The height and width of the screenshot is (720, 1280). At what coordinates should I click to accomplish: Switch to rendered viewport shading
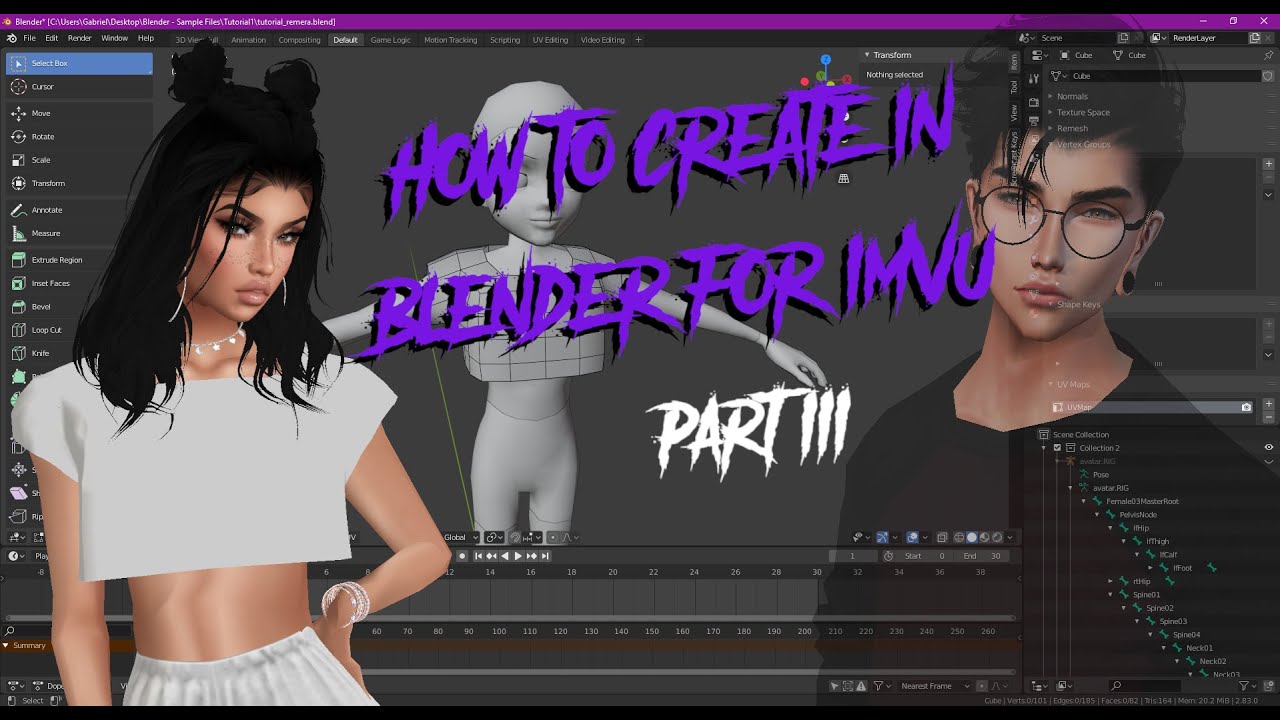tap(995, 537)
